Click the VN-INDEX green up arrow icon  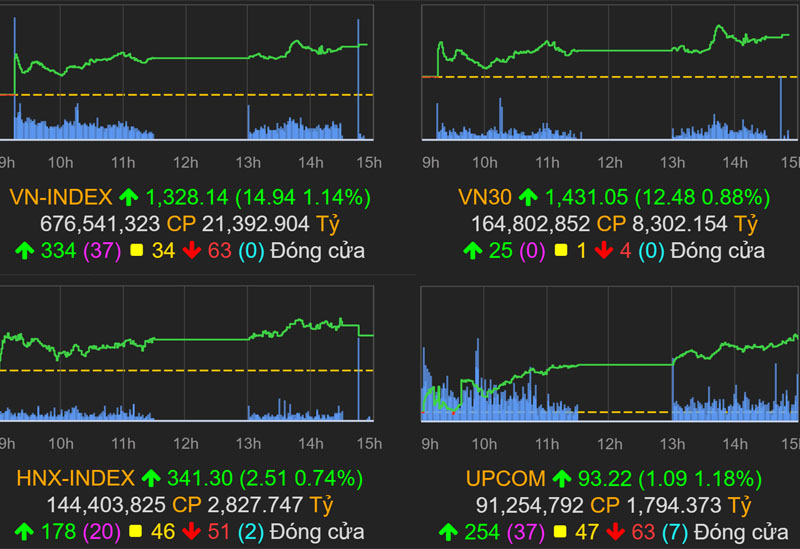[129, 197]
